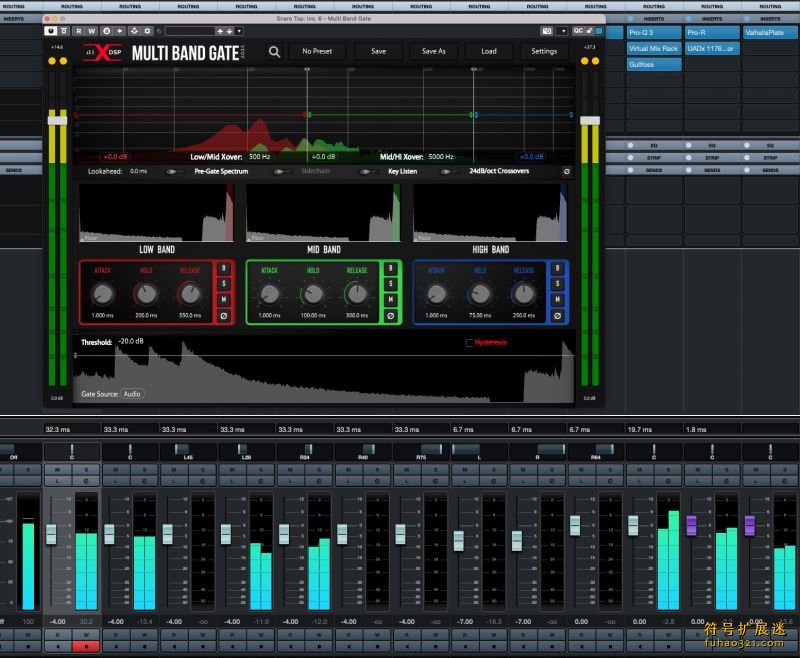Image resolution: width=800 pixels, height=658 pixels.
Task: Click High Band bypass B button
Action: pyautogui.click(x=557, y=268)
